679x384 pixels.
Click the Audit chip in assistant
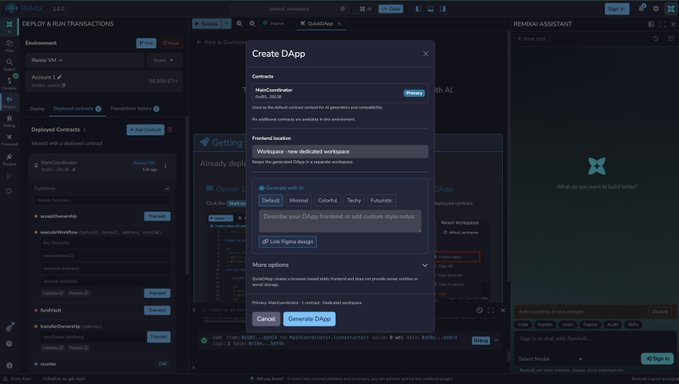[x=612, y=324]
